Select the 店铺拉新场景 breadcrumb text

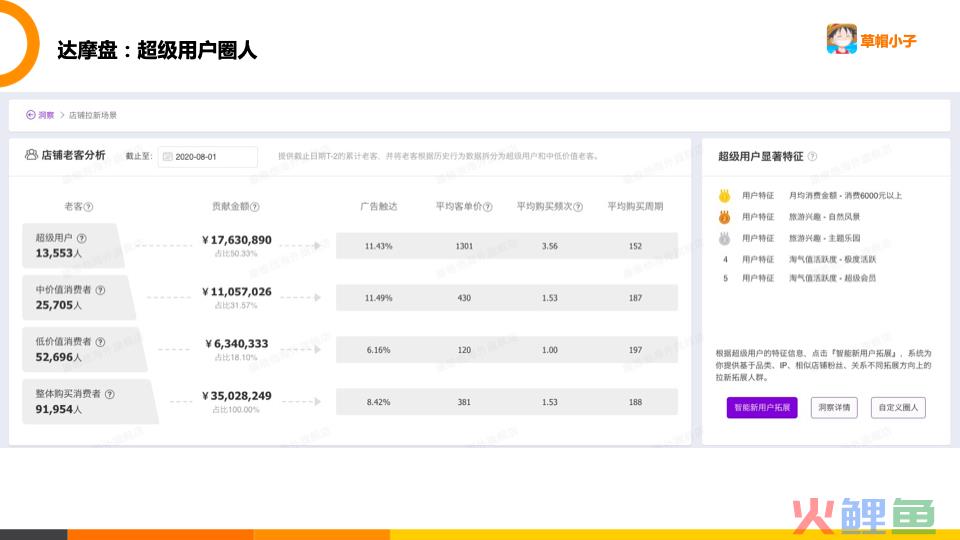coord(92,115)
